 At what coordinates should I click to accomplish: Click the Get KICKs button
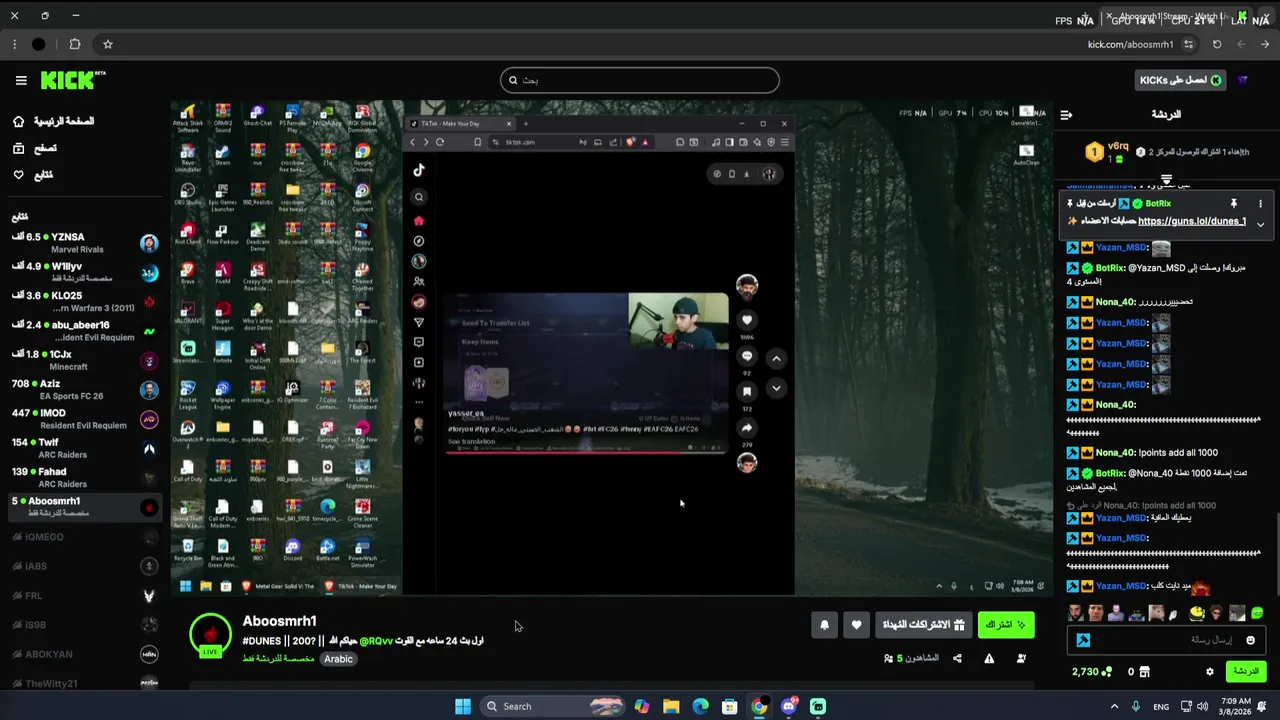coord(1180,80)
